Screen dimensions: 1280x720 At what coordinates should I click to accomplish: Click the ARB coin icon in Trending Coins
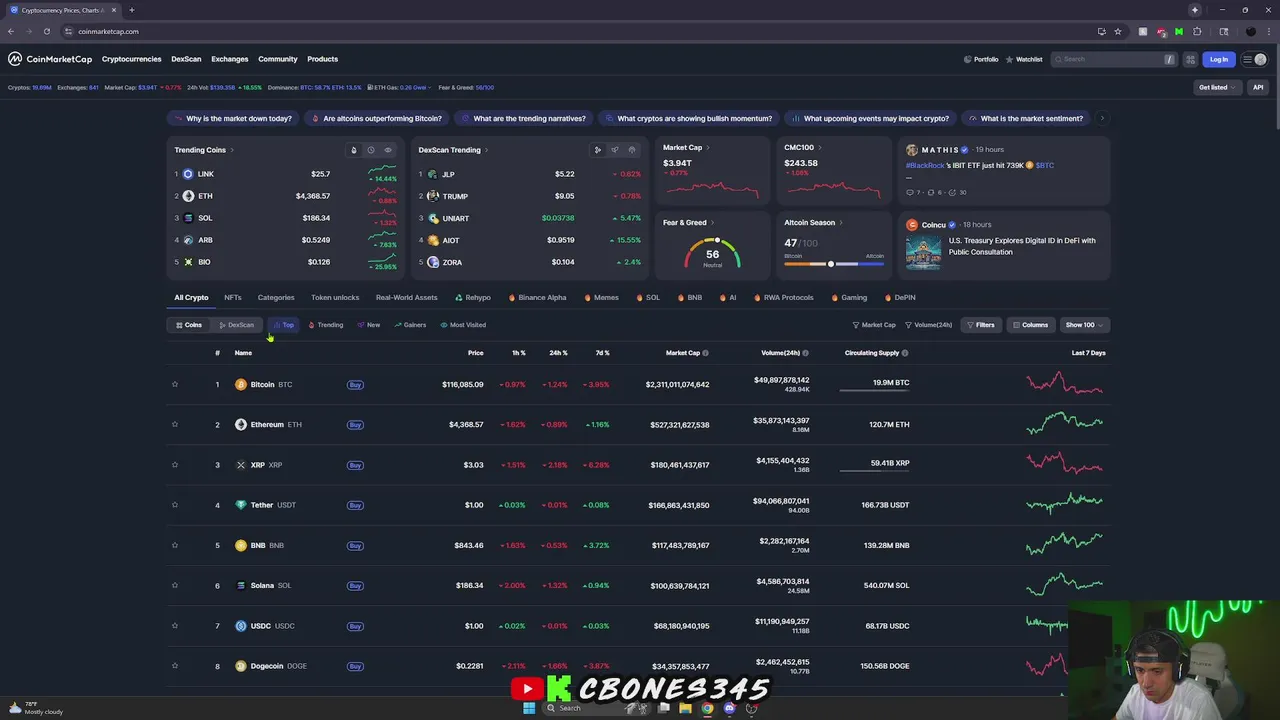coord(188,240)
